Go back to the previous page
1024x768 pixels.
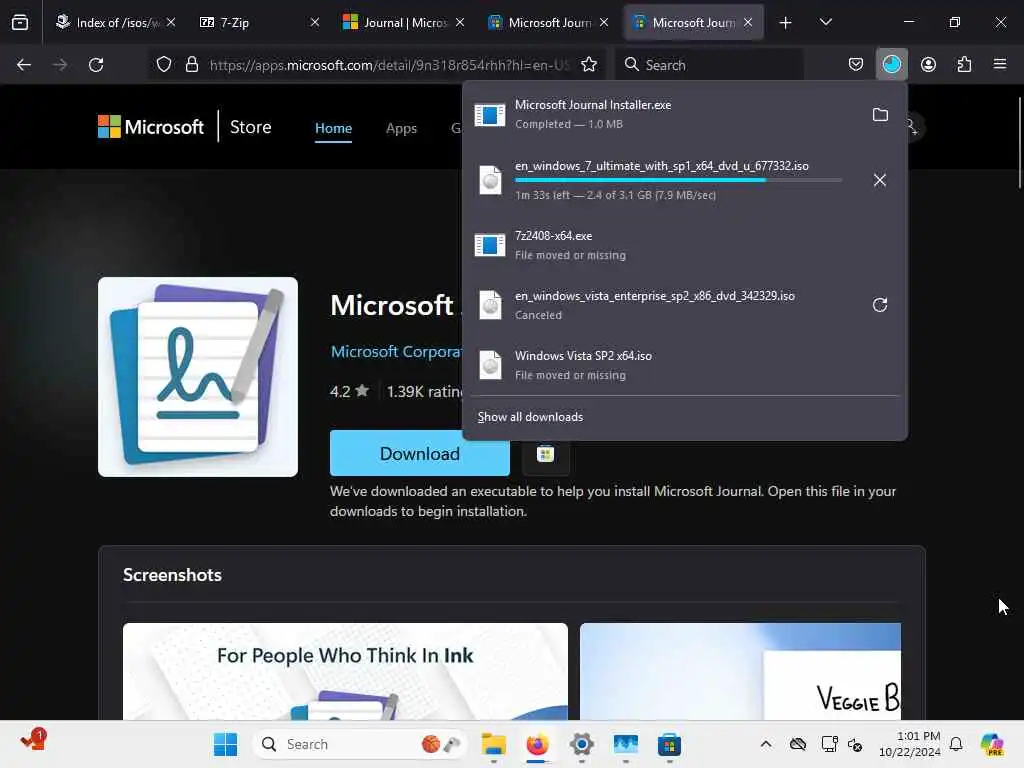click(24, 65)
